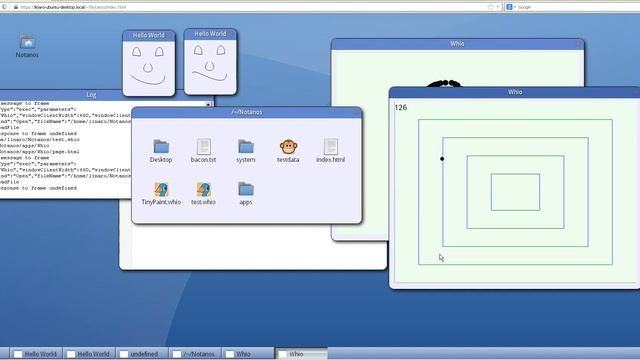This screenshot has width=640, height=360.
Task: Click the reload icon at the left of the browser bar
Action: tap(4, 7)
